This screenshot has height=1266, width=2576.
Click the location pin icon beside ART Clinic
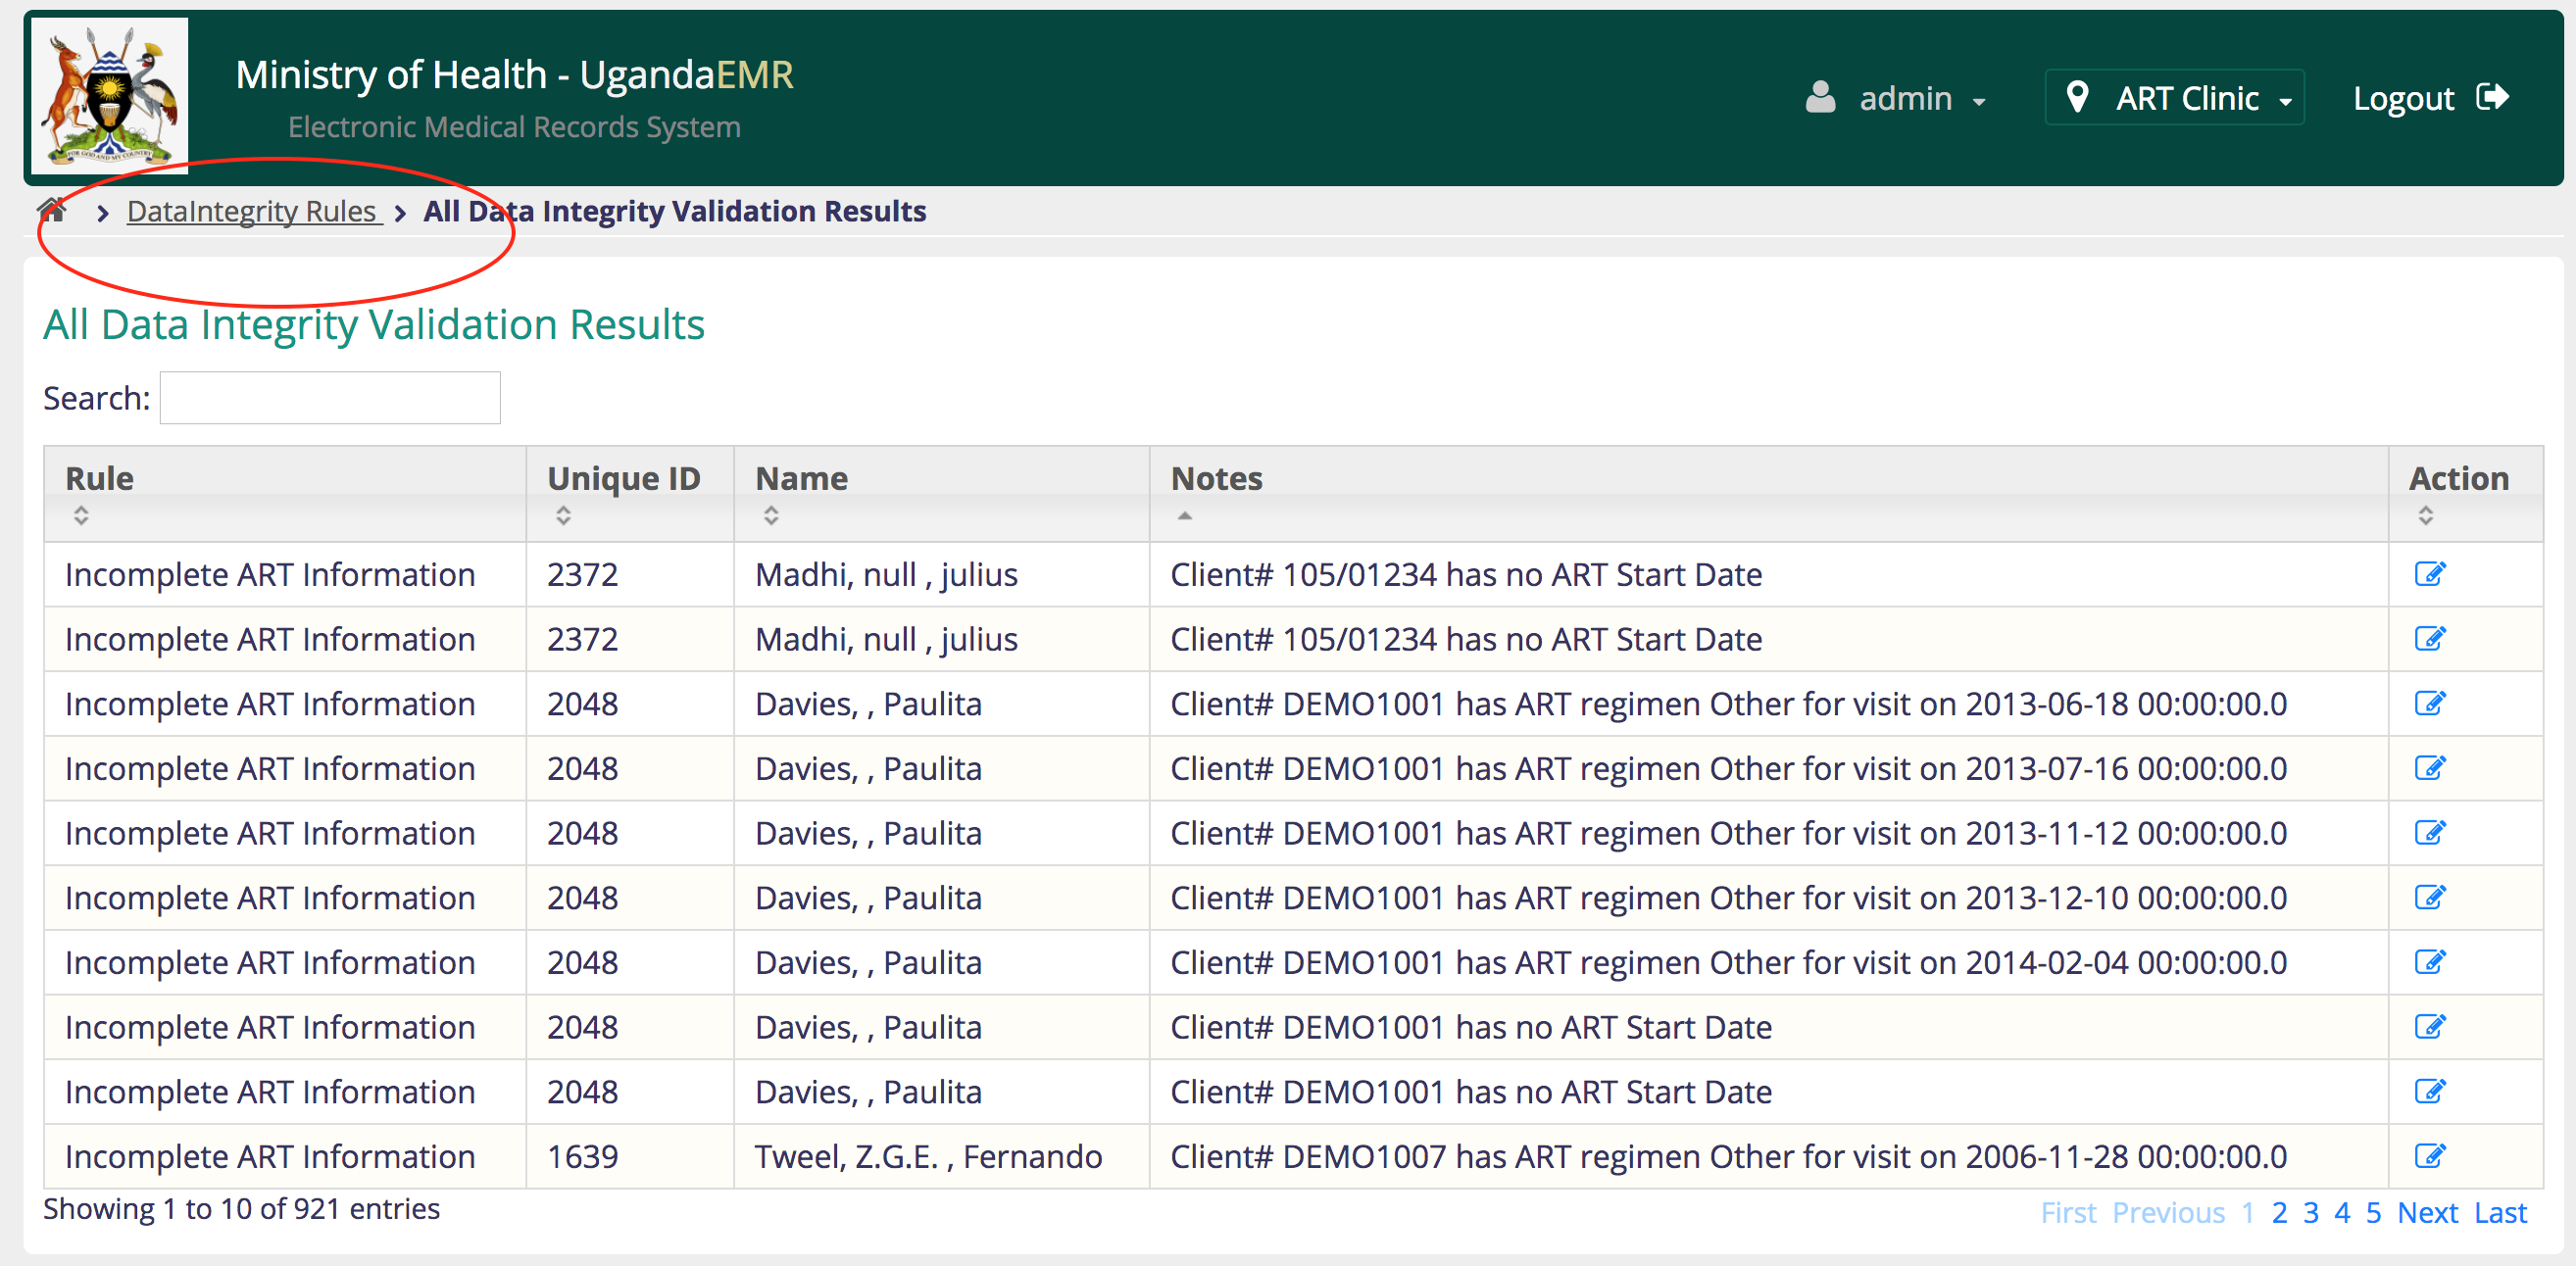[2077, 97]
